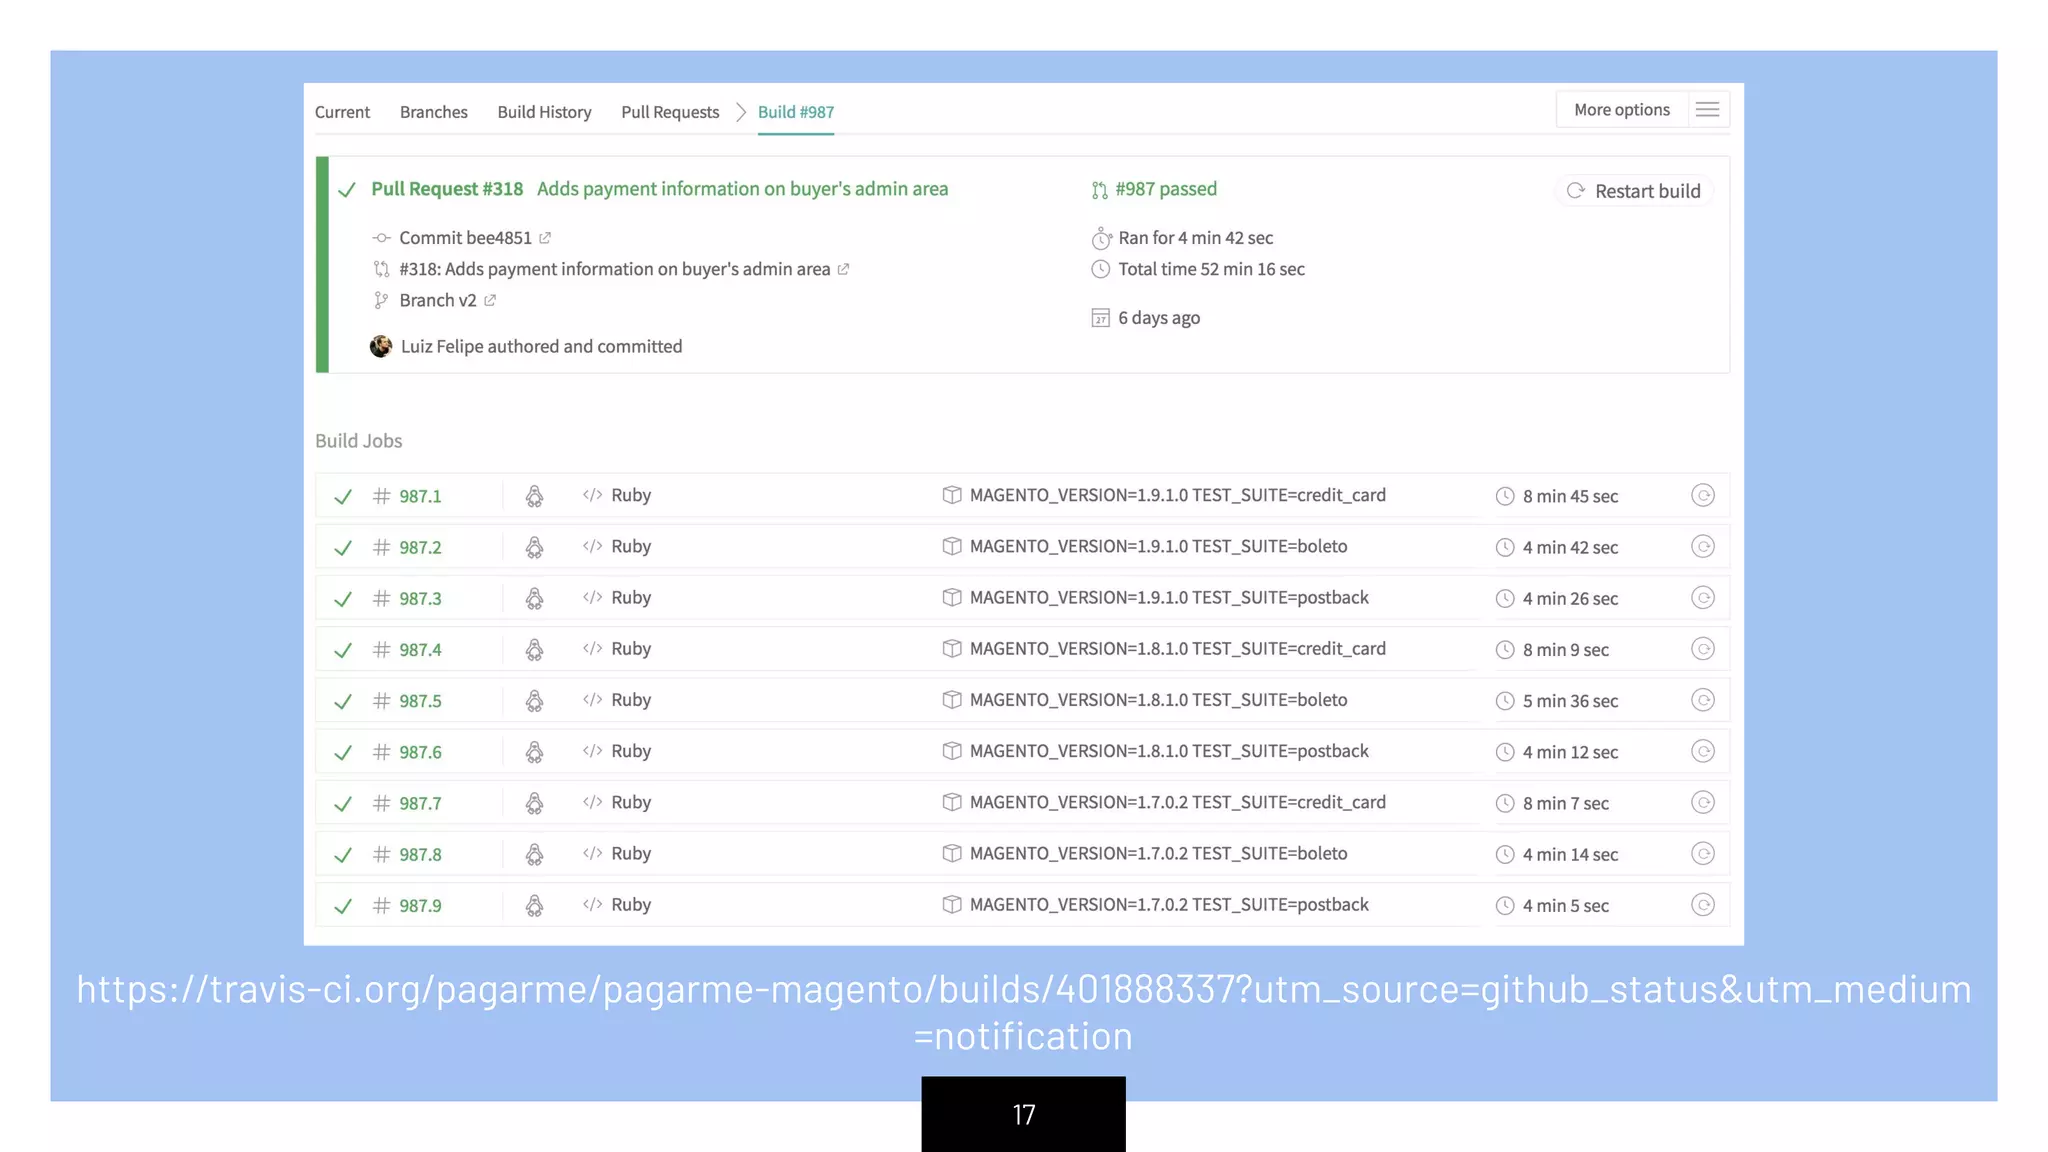Click the Restart build button
This screenshot has width=2048, height=1152.
pyautogui.click(x=1634, y=191)
